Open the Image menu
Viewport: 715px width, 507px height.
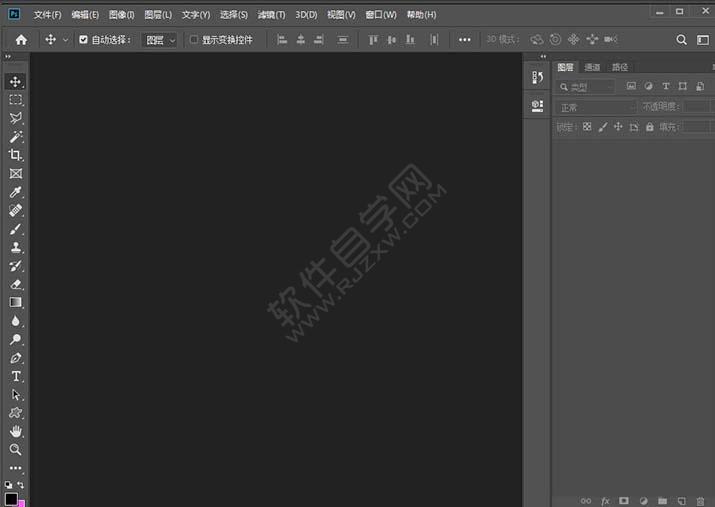click(x=121, y=15)
